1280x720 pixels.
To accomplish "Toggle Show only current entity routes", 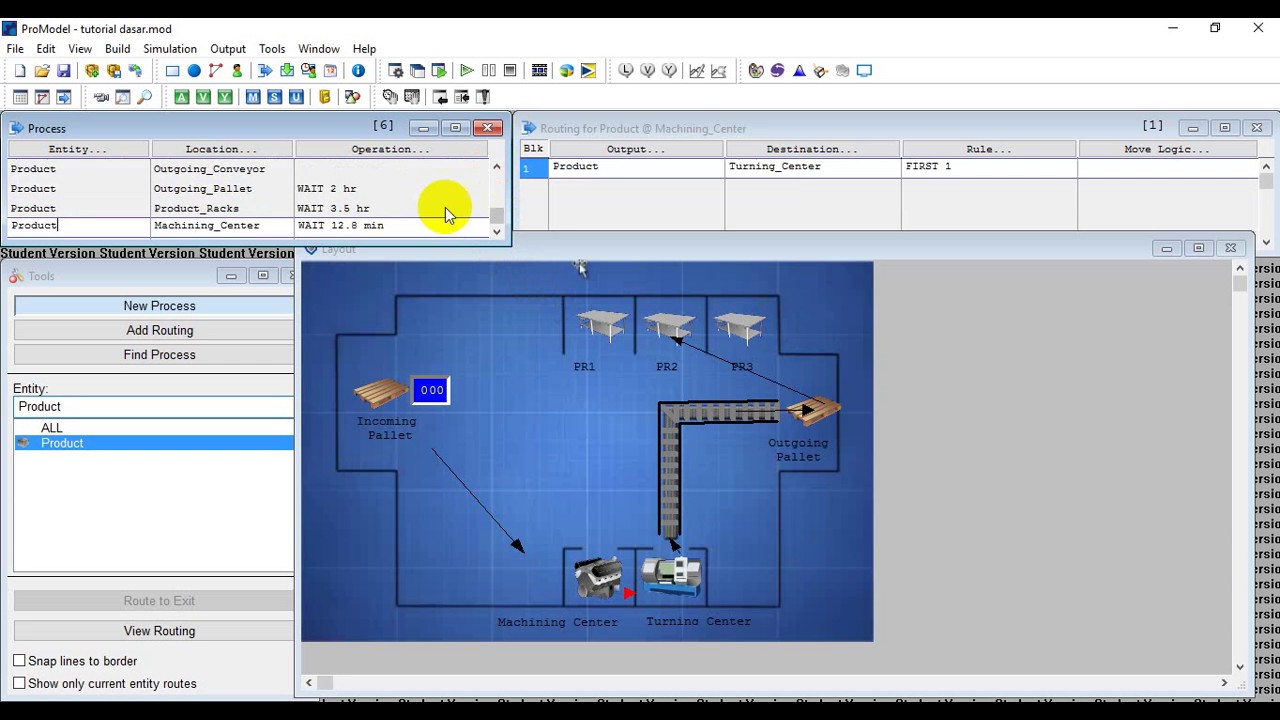I will [19, 683].
